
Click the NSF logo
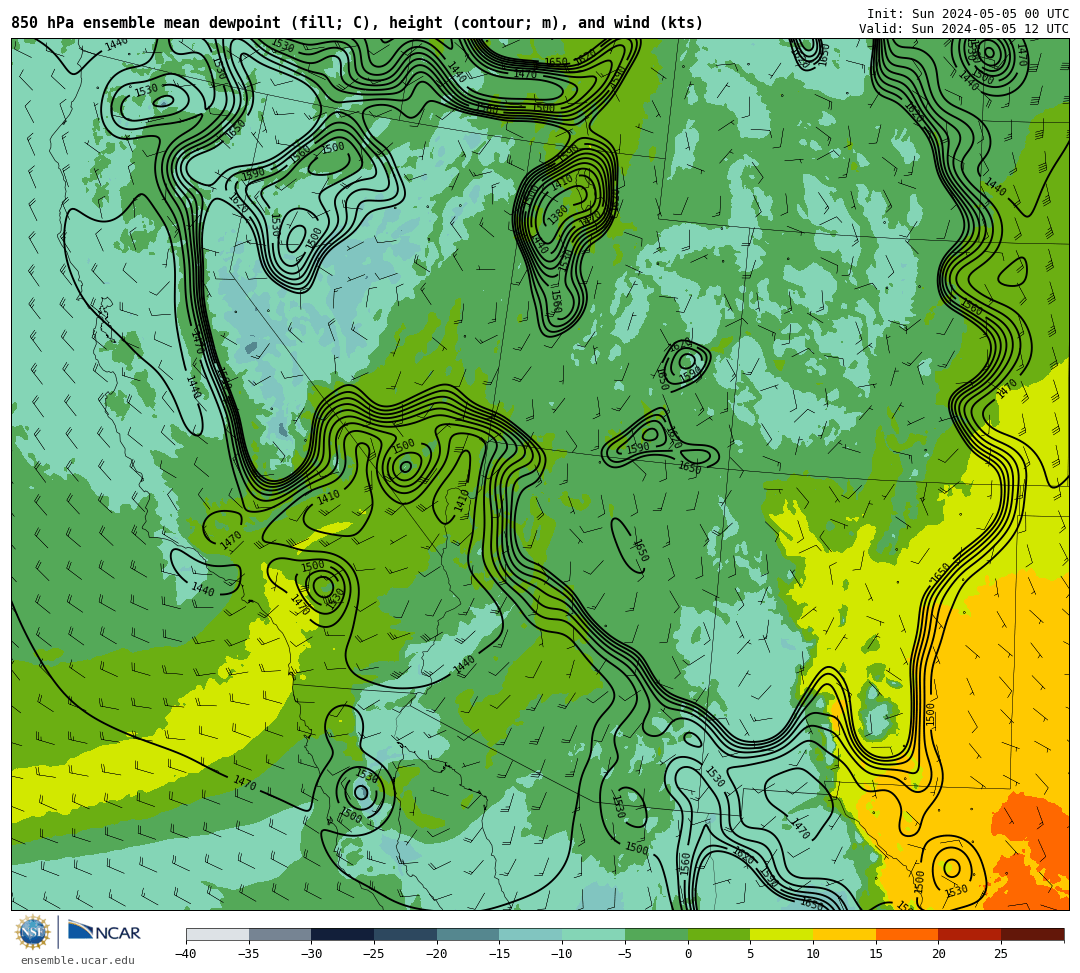coord(32,932)
